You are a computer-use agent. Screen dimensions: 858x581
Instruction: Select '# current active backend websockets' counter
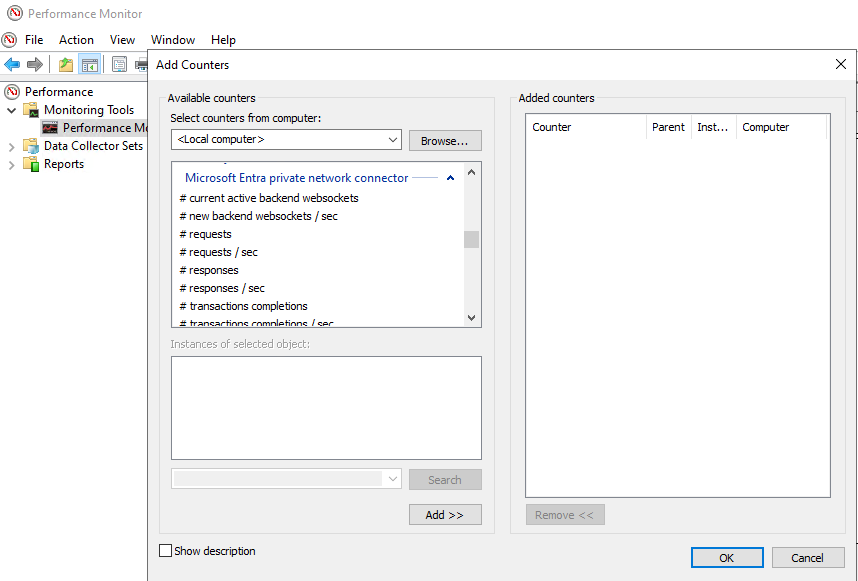[269, 198]
